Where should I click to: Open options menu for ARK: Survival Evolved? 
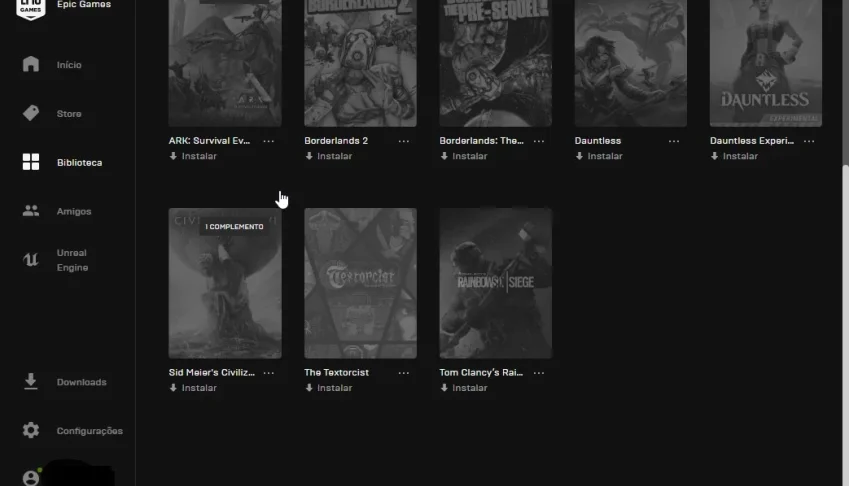[x=269, y=141]
